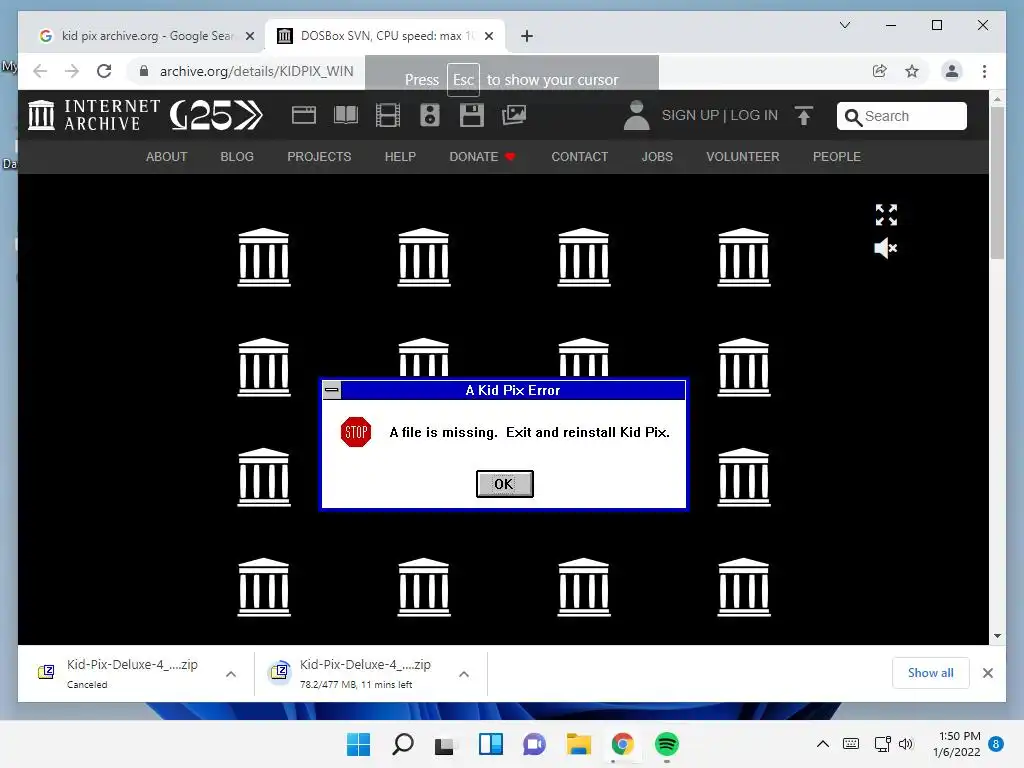
Task: Open the DONATE menu item
Action: click(482, 157)
